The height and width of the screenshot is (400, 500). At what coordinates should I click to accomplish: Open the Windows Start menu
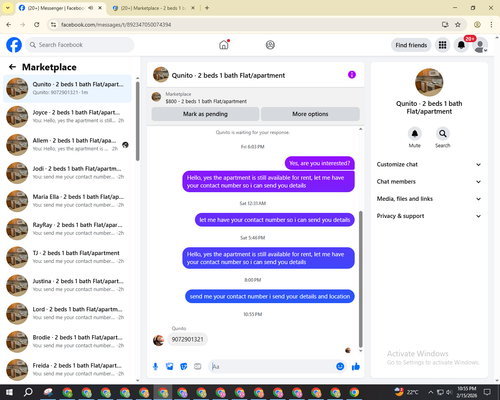point(9,392)
